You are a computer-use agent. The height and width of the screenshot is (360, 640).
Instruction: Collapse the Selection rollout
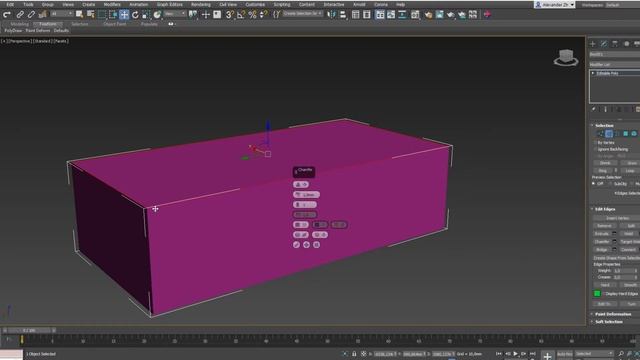click(604, 125)
